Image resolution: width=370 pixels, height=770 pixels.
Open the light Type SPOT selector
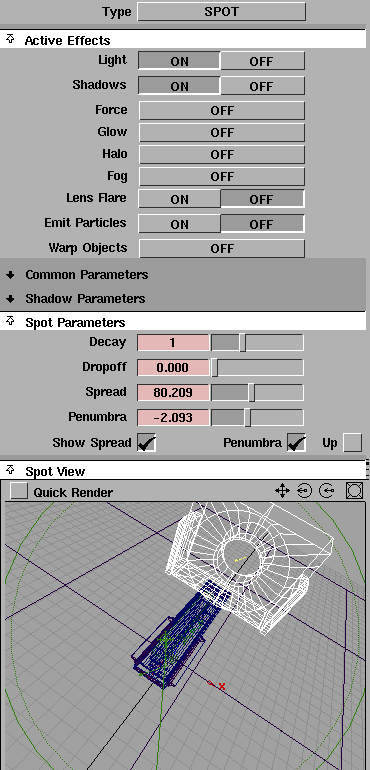coord(222,12)
